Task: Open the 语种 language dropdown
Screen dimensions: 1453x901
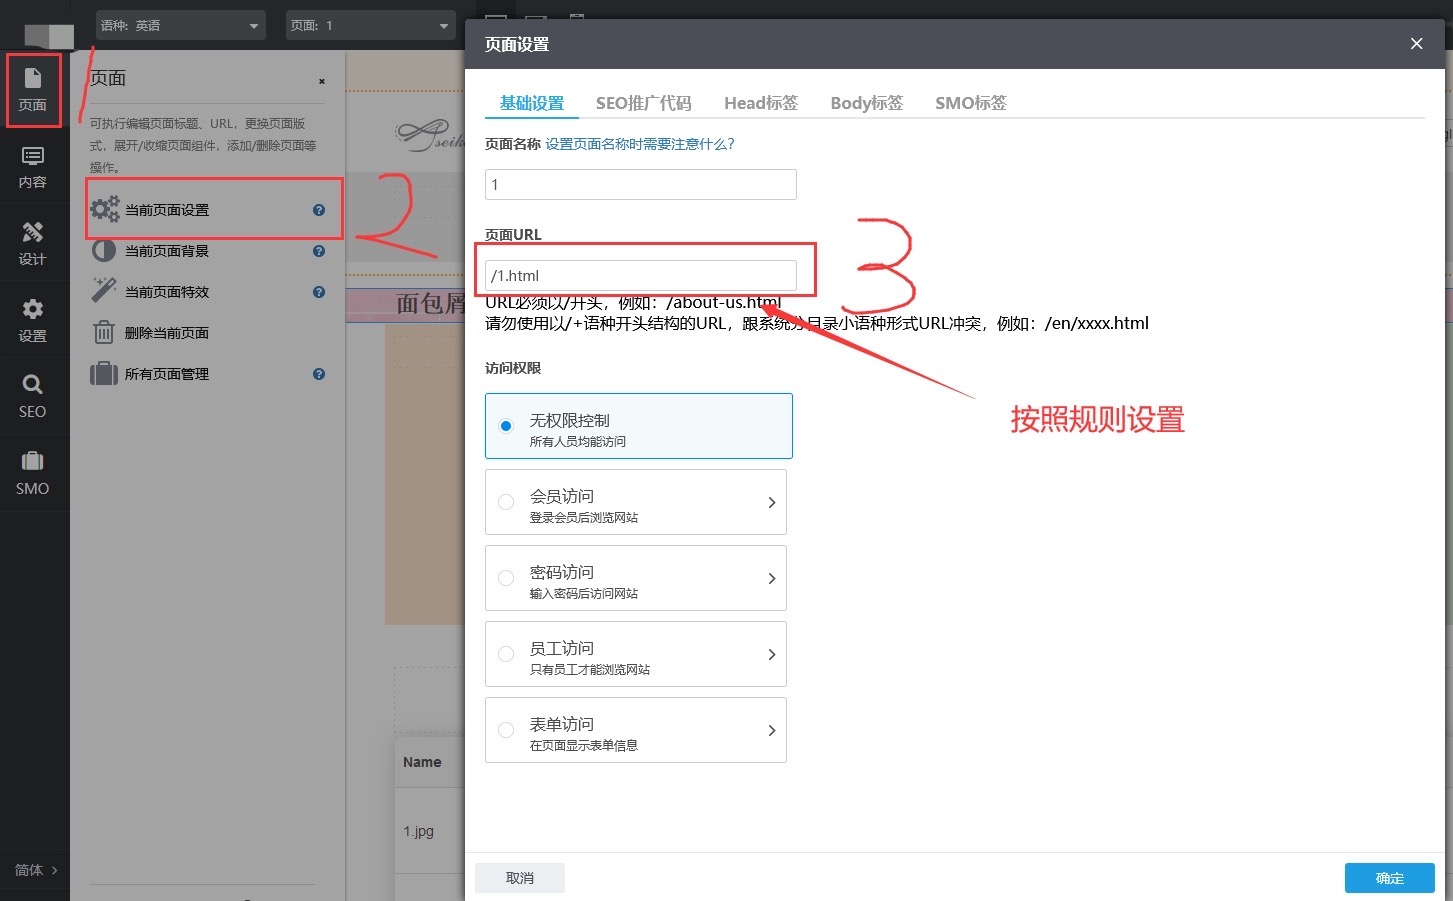Action: 180,26
